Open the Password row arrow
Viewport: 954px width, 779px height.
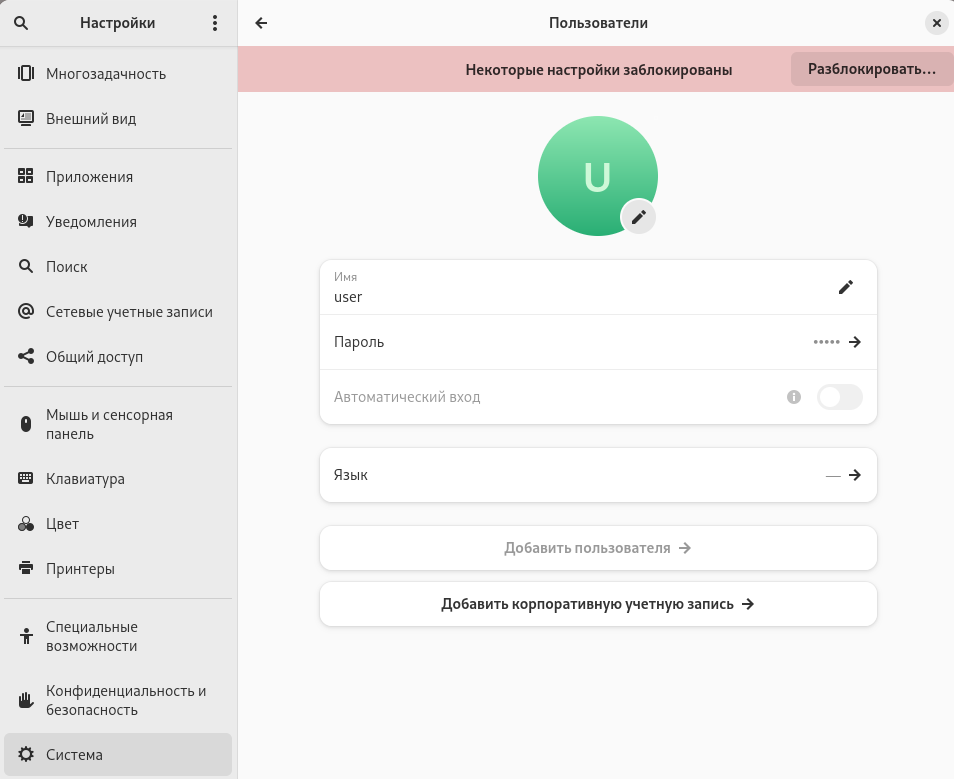pos(854,342)
